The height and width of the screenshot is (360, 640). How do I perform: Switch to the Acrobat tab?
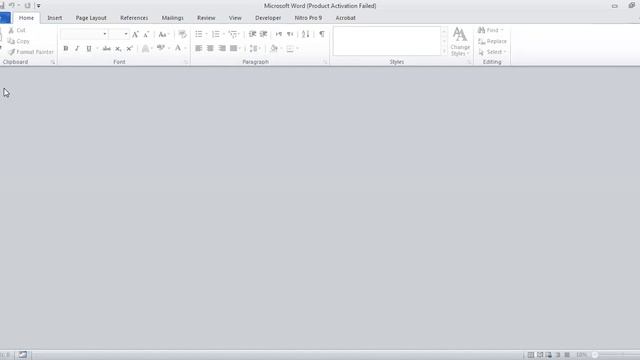(345, 18)
